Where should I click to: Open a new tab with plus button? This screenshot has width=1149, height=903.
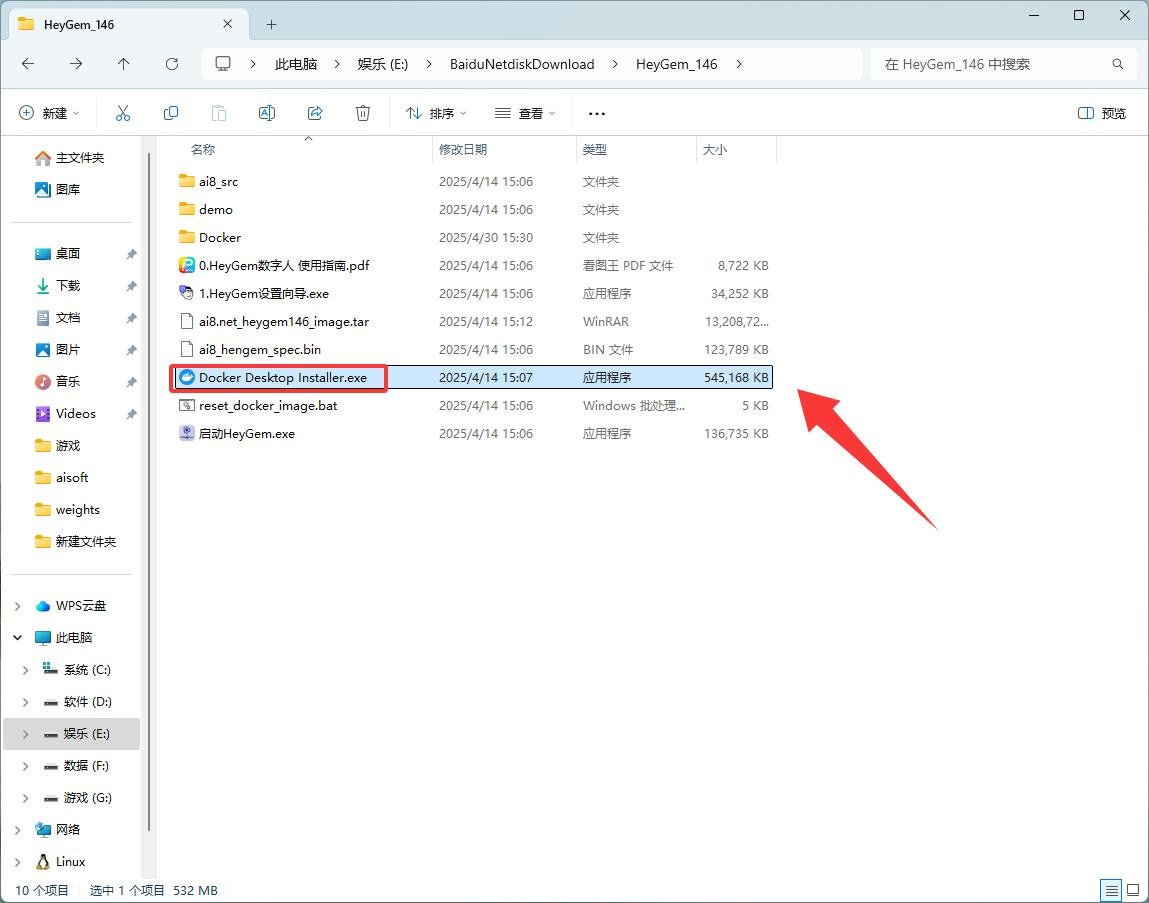tap(271, 24)
